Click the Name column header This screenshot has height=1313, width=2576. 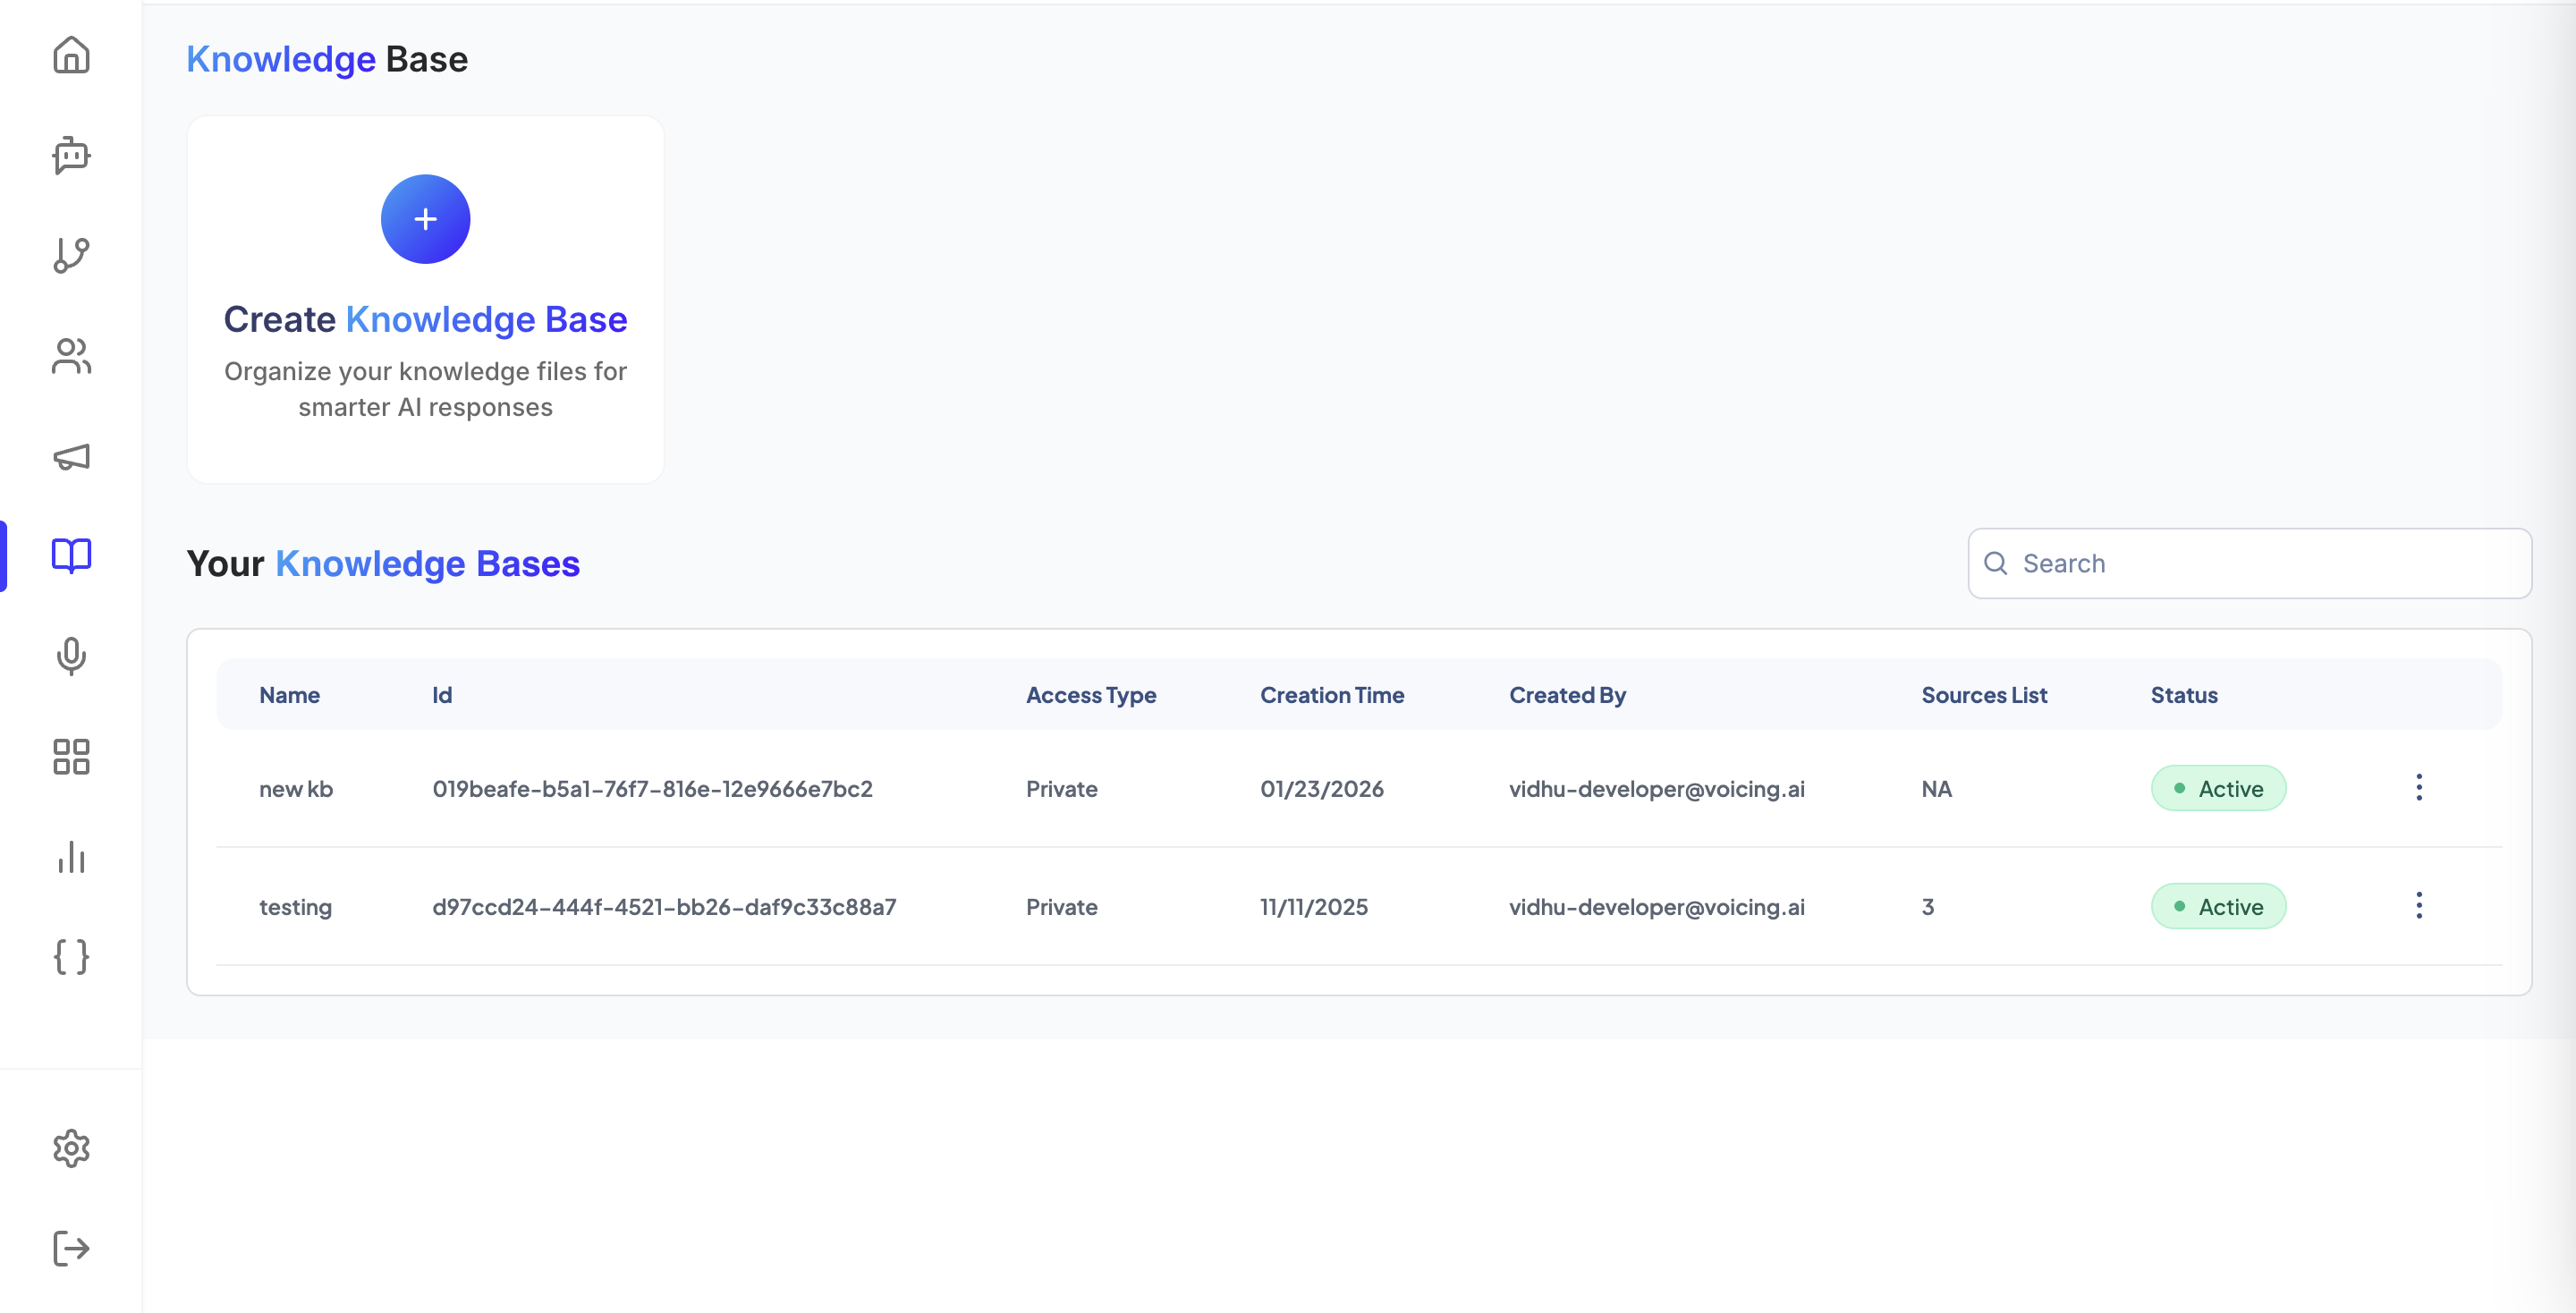click(x=289, y=694)
